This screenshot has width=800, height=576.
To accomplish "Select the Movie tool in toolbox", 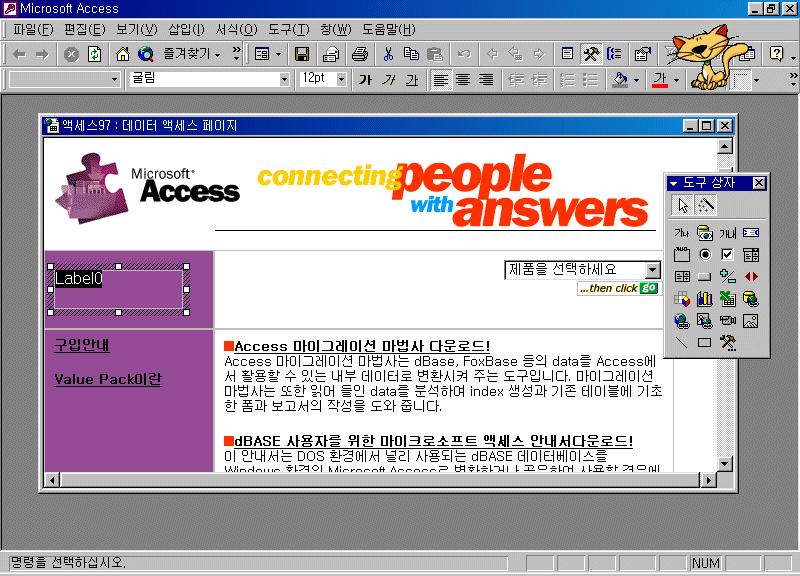I will pos(728,321).
